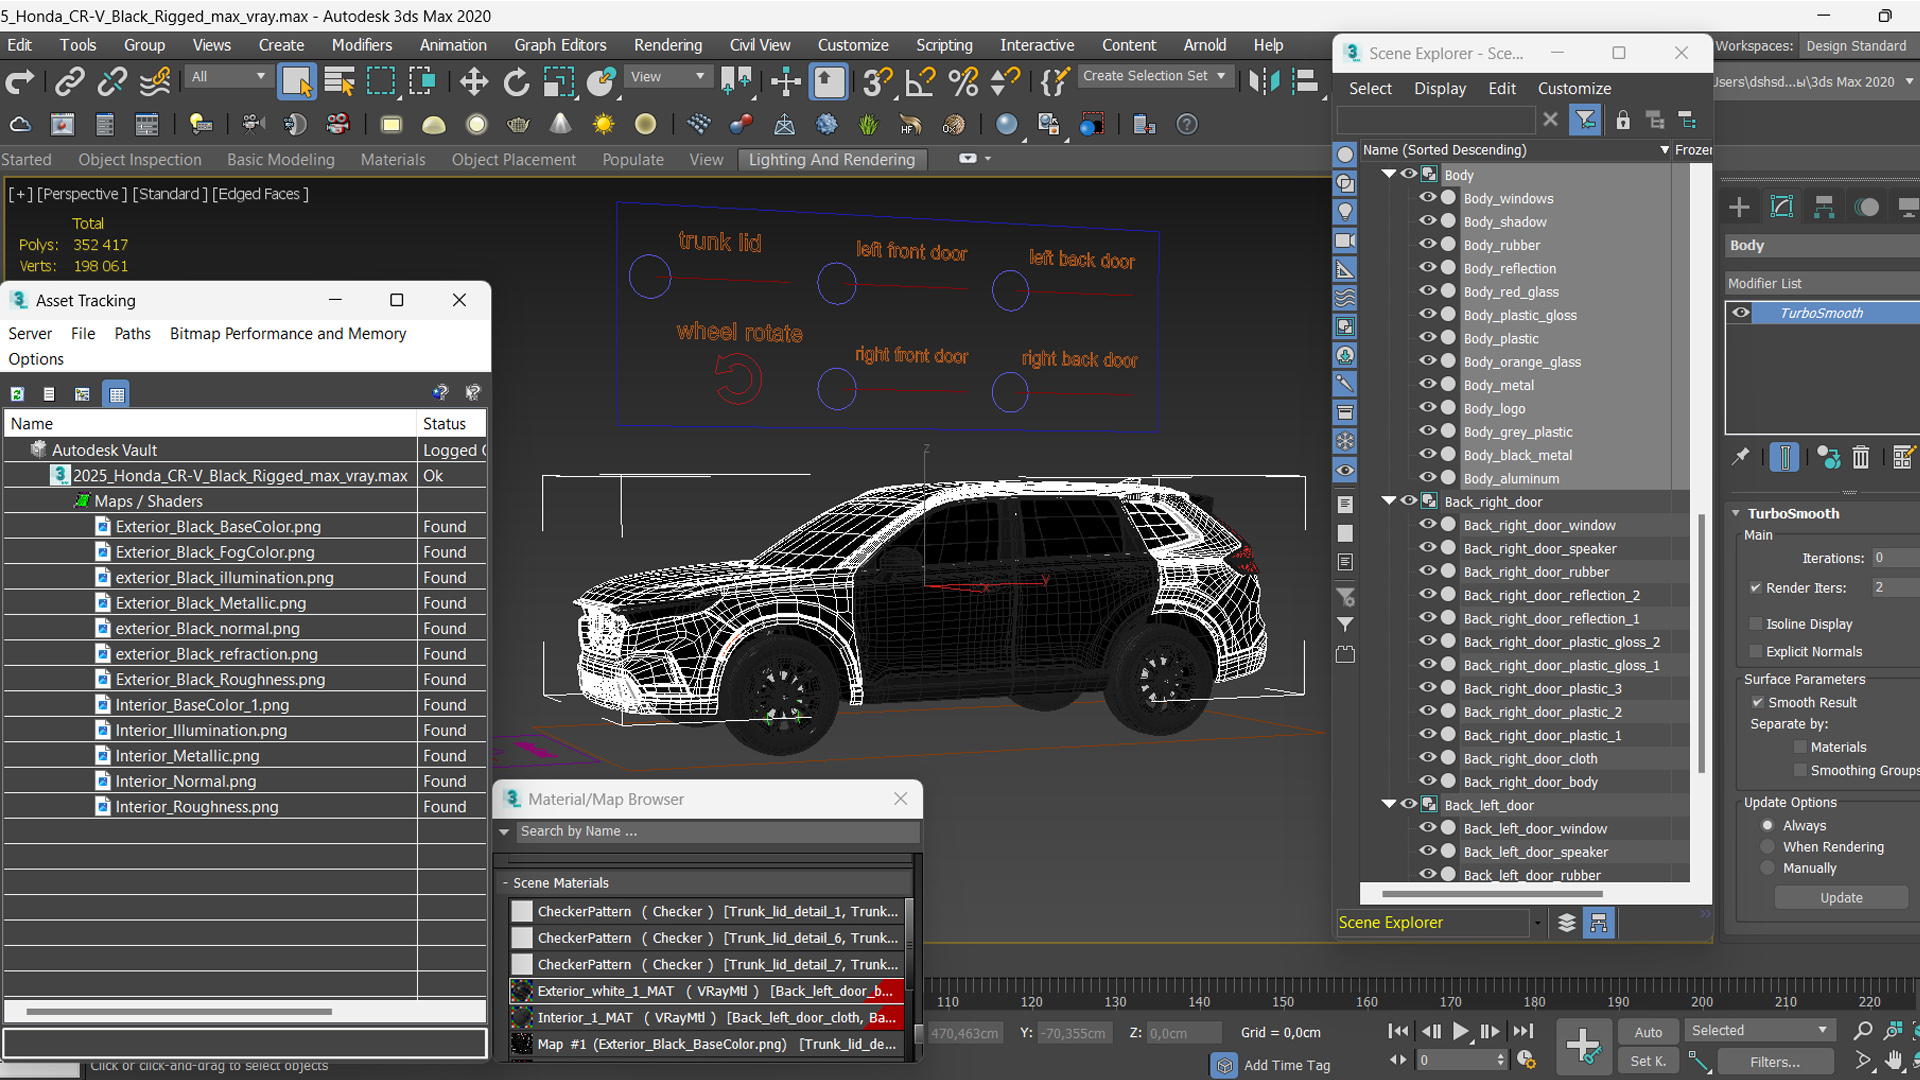
Task: Click the Select and Link chain icon
Action: click(x=69, y=82)
